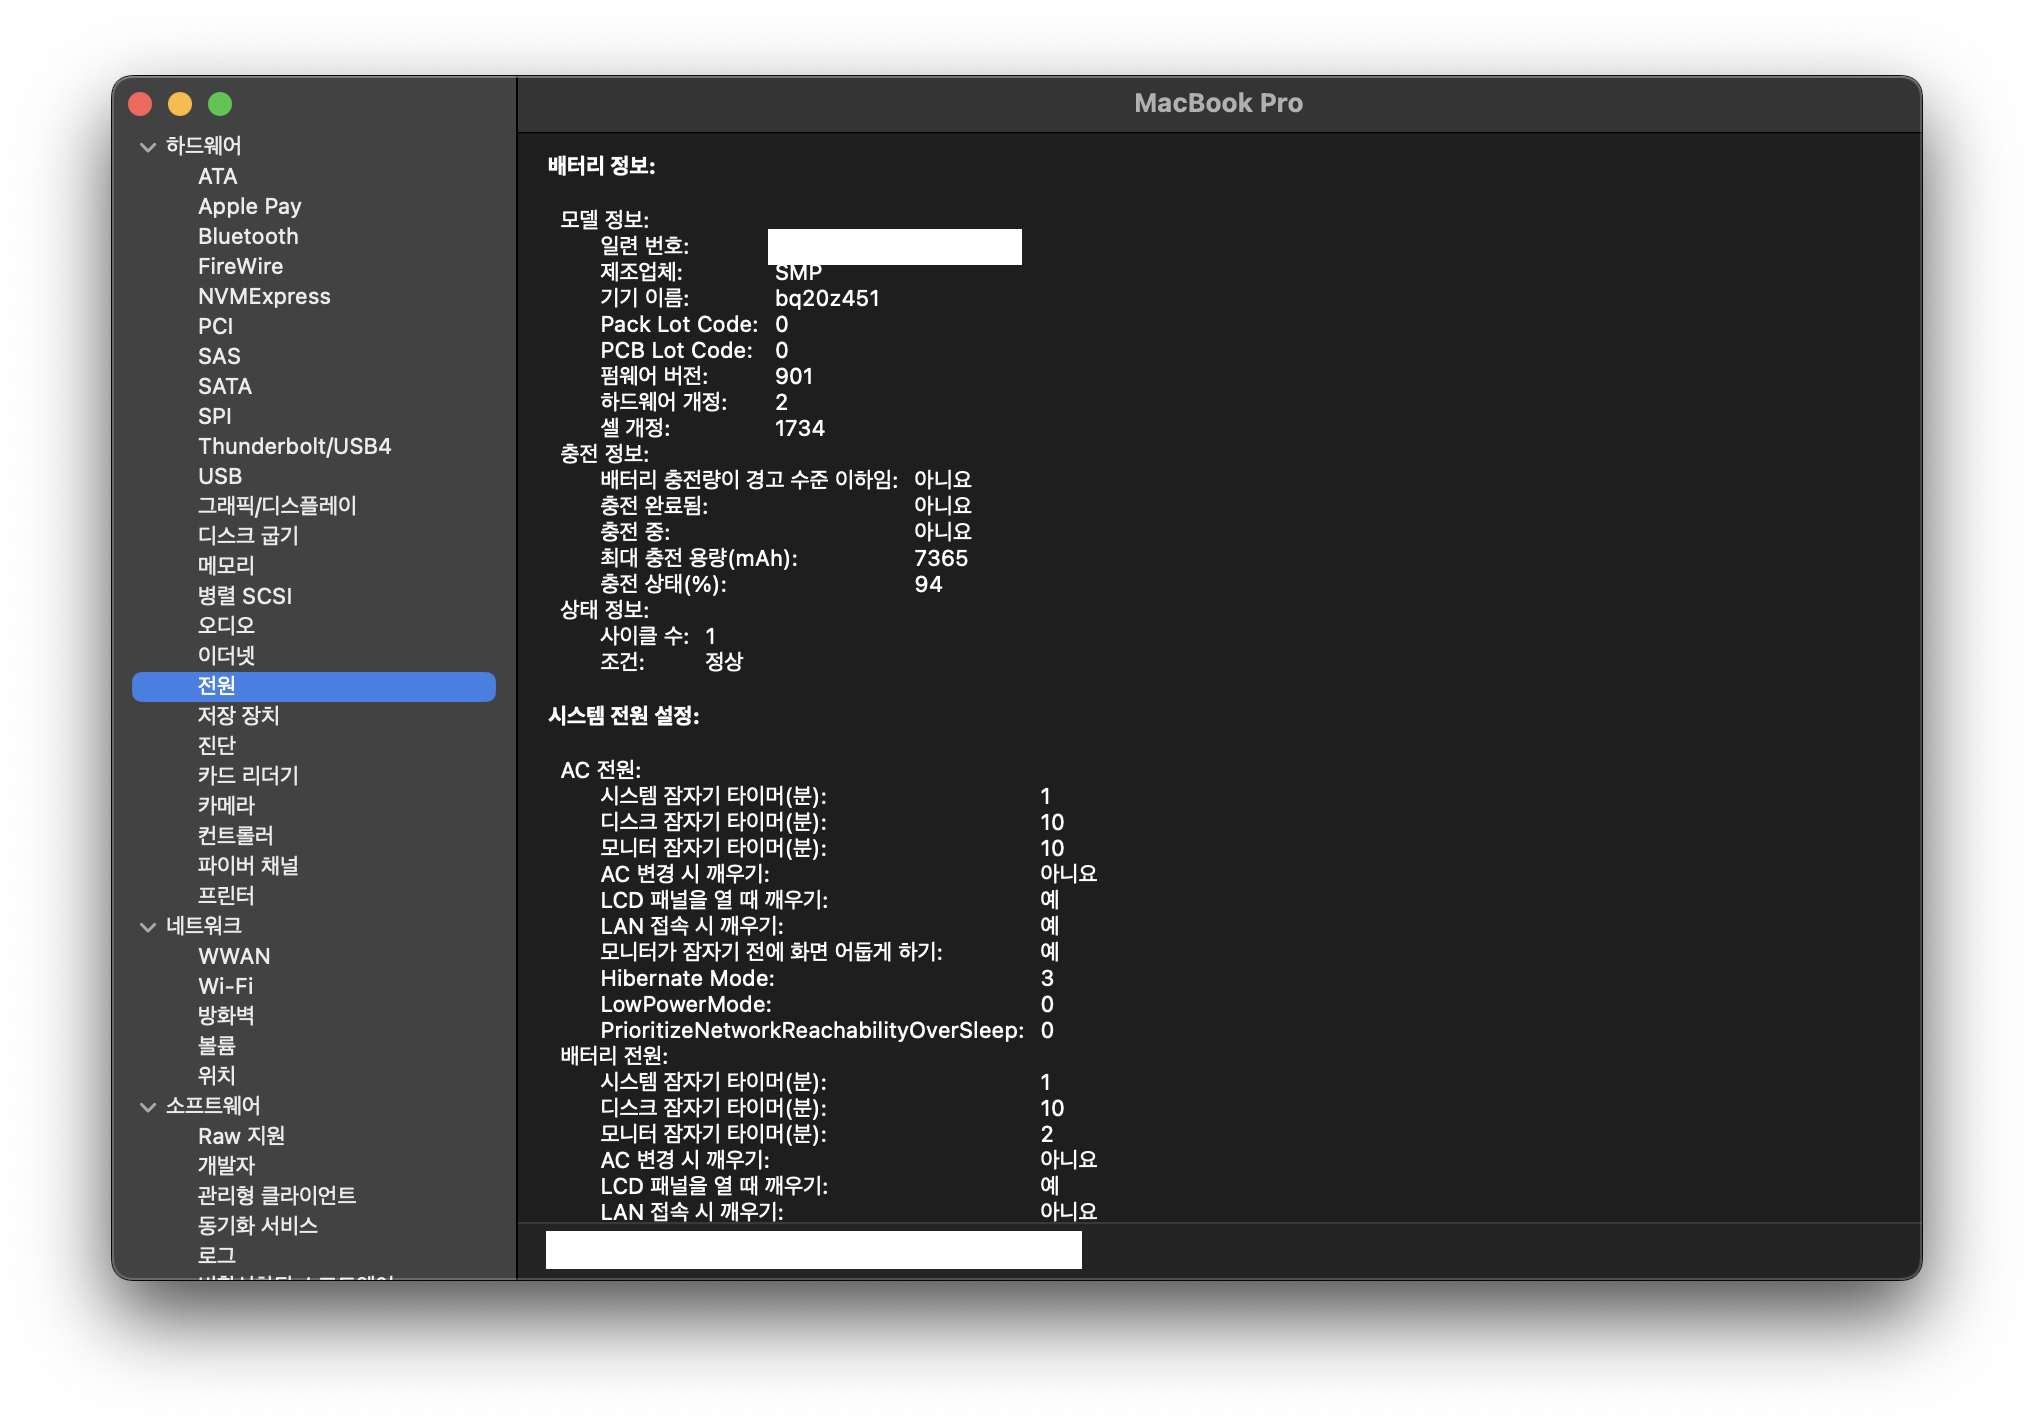Open the SPI sidebar item
Viewport: 2034px width, 1428px height.
pyautogui.click(x=214, y=416)
